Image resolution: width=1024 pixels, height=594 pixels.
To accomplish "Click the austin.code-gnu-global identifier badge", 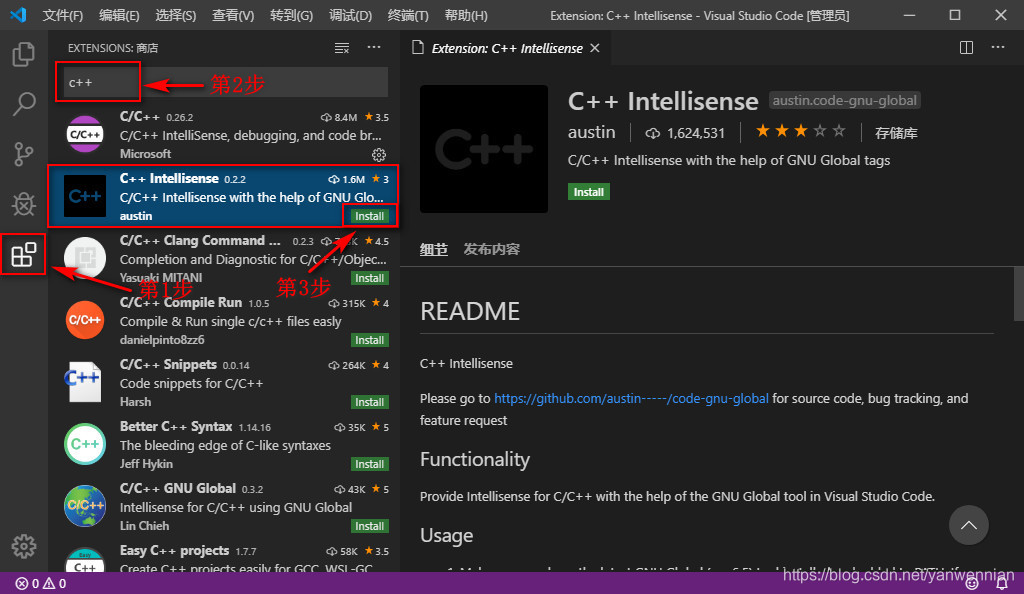I will [844, 101].
